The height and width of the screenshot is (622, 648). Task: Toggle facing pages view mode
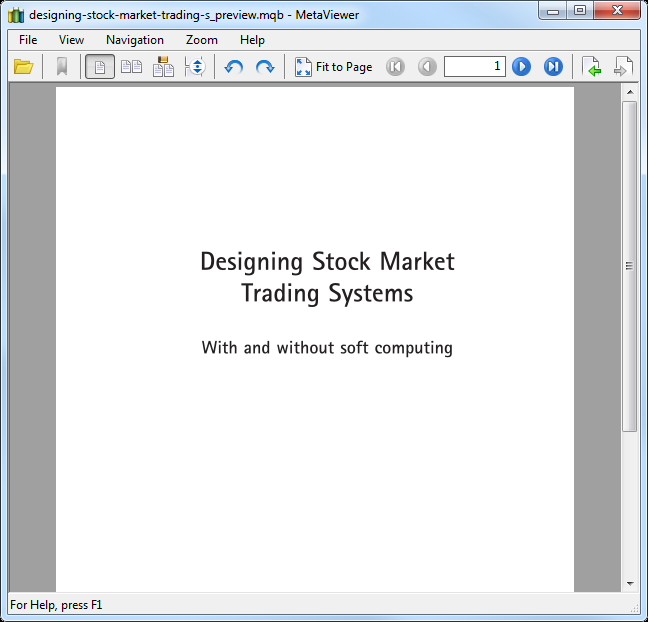pos(131,67)
